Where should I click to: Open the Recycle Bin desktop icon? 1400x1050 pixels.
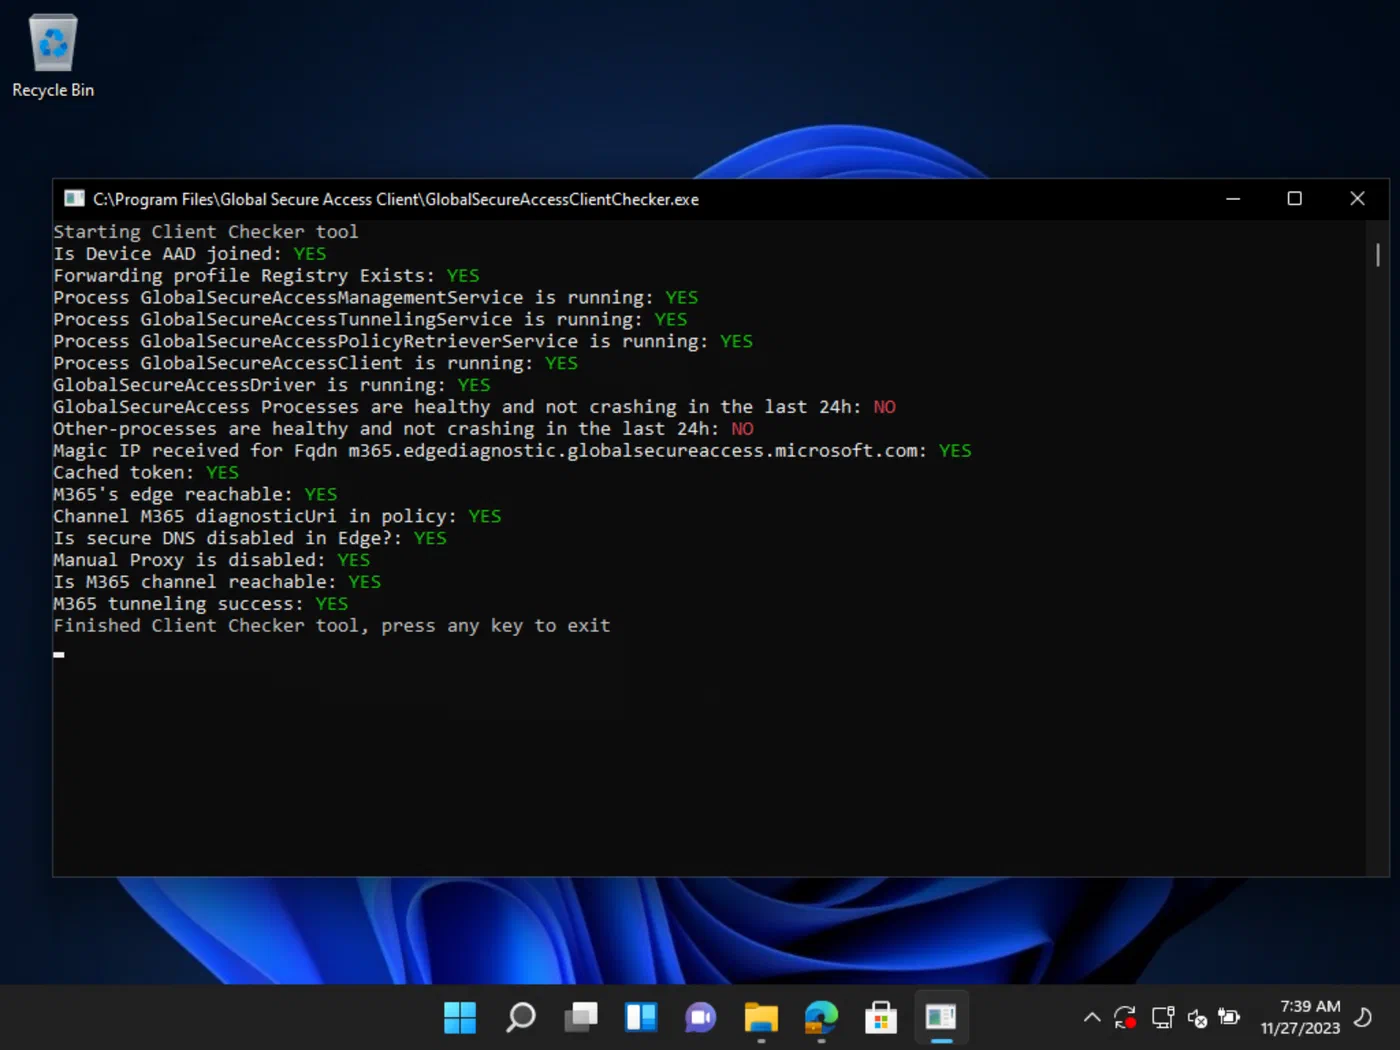(53, 57)
